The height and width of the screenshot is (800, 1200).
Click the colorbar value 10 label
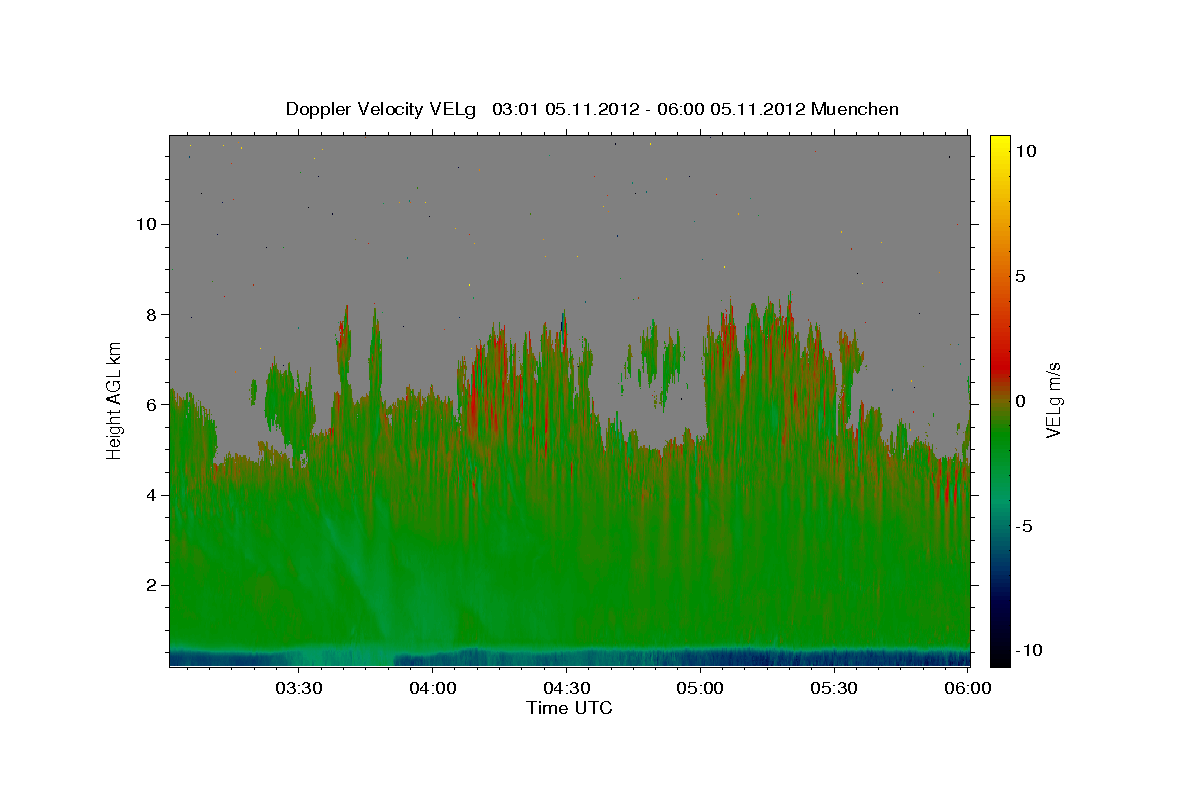tap(1026, 151)
